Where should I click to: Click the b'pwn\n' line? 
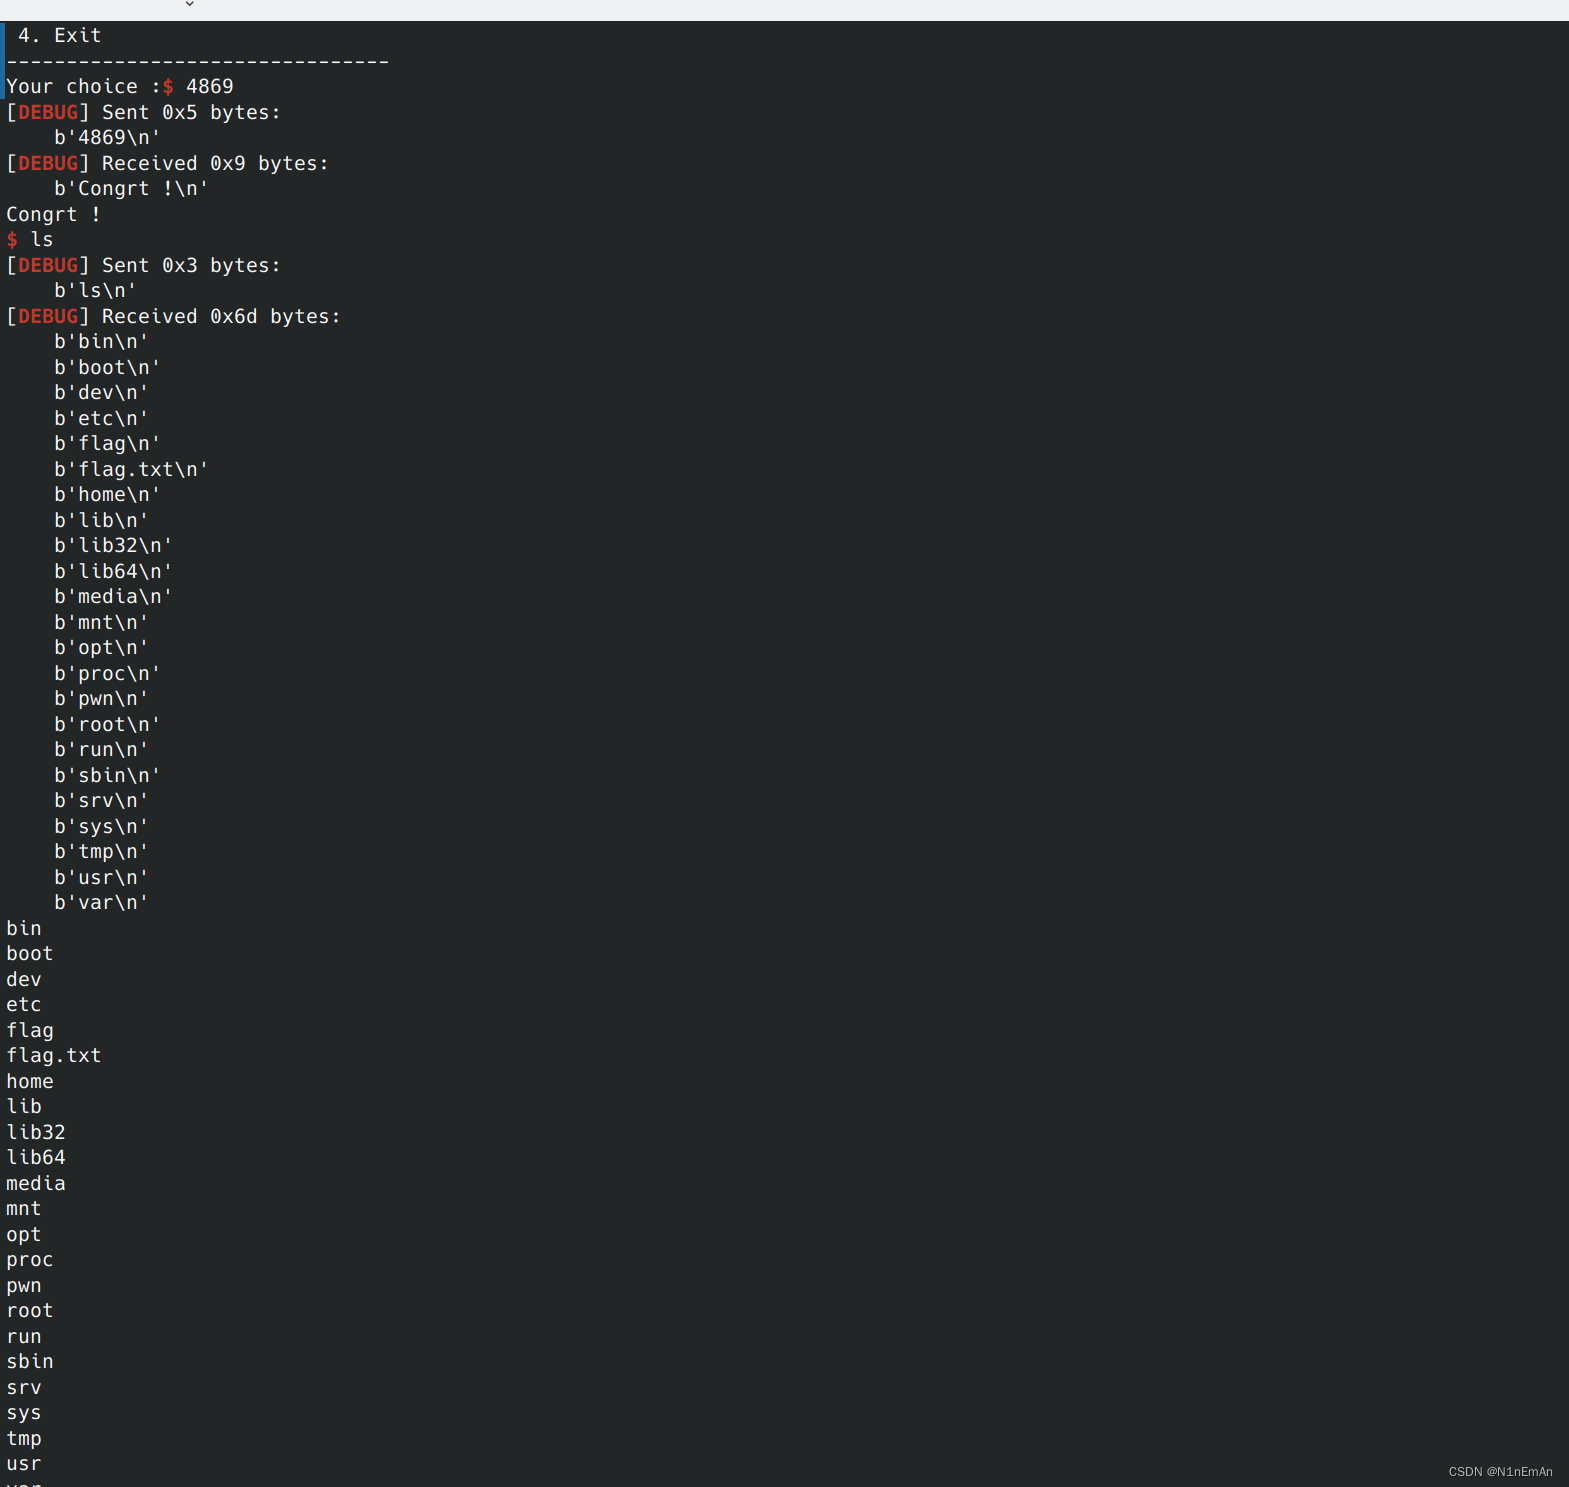click(x=101, y=698)
